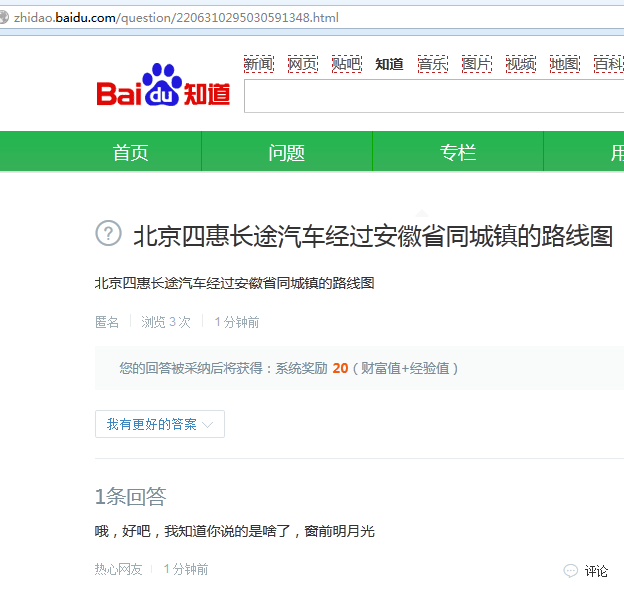Switch to the 问题 tab in the green bar
624x595 pixels.
pos(287,152)
